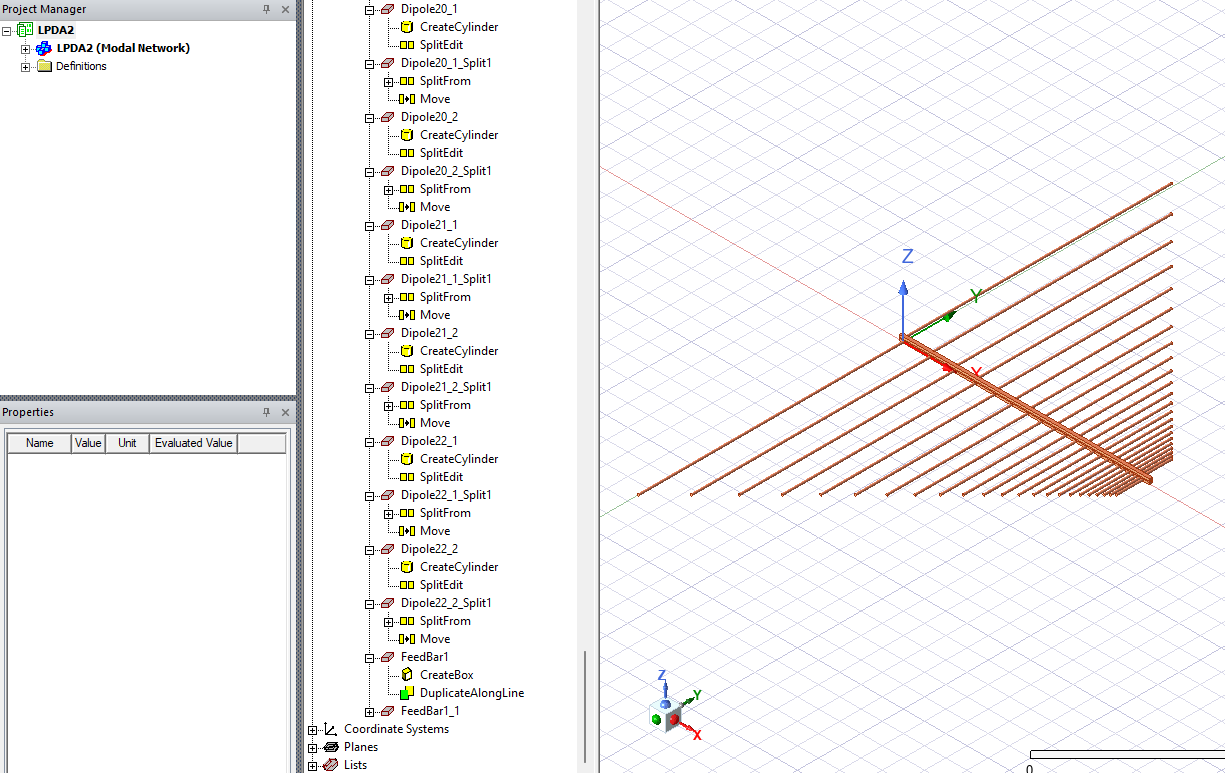The image size is (1225, 773).
Task: Click the Coordinate Systems icon
Action: pyautogui.click(x=331, y=729)
